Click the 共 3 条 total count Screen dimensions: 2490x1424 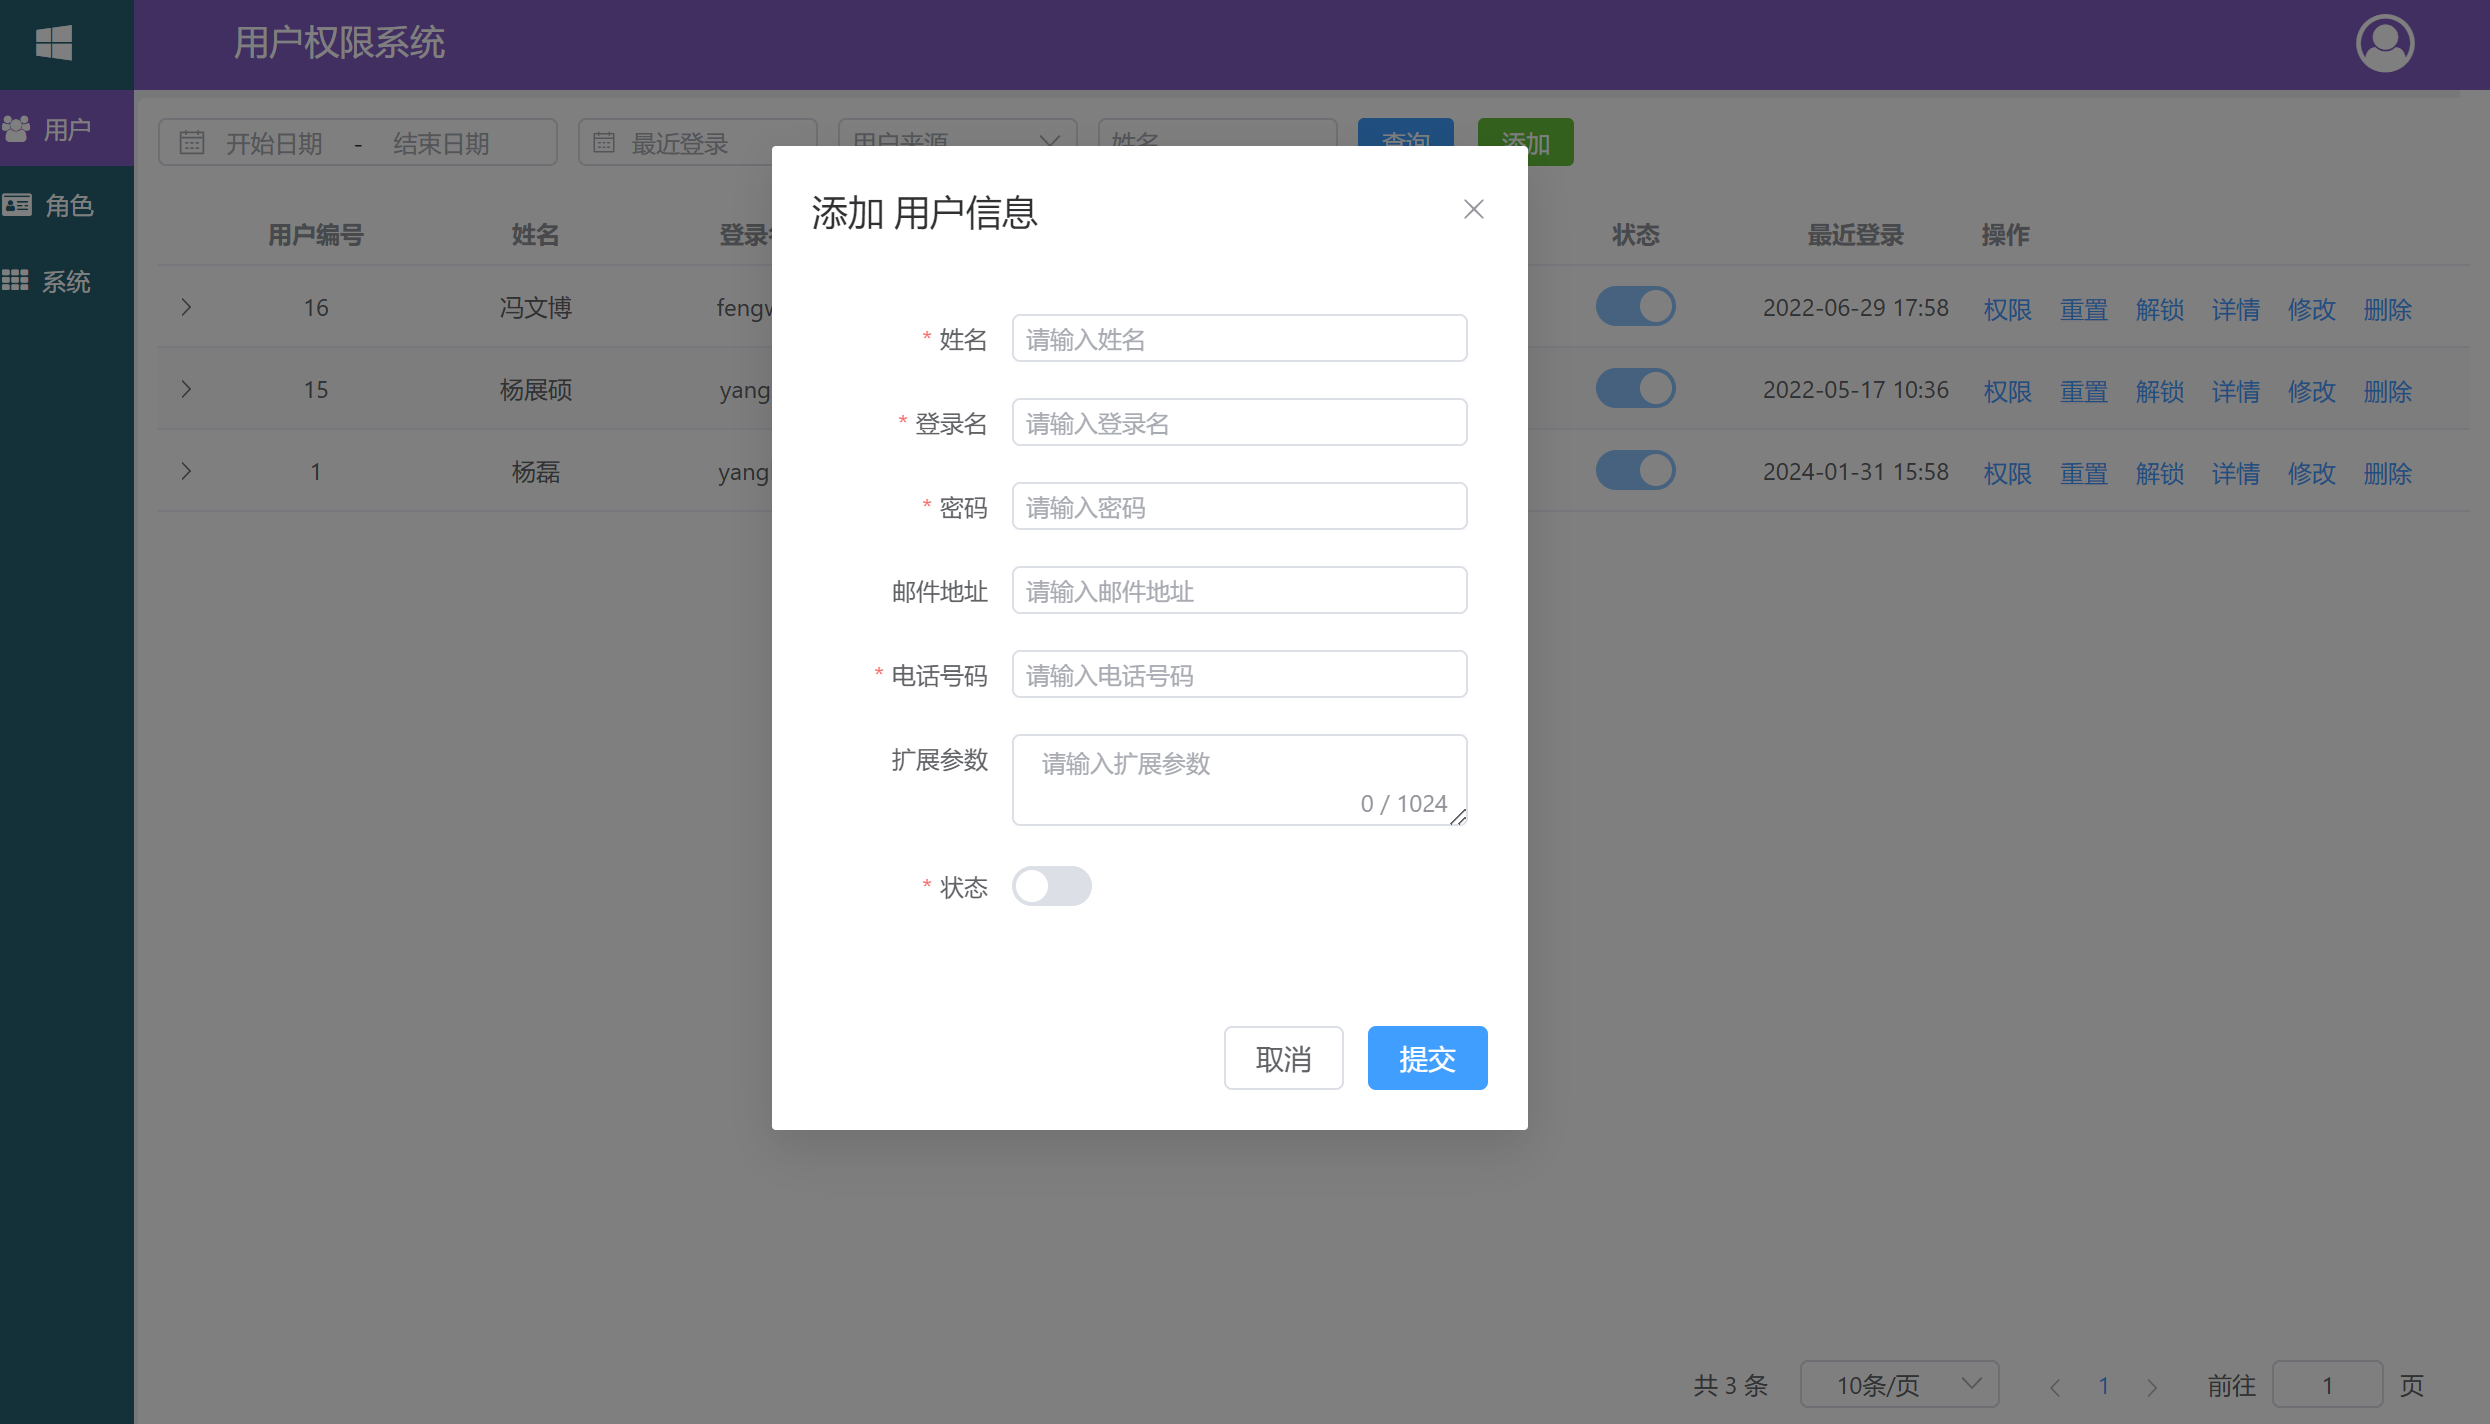coord(1730,1385)
